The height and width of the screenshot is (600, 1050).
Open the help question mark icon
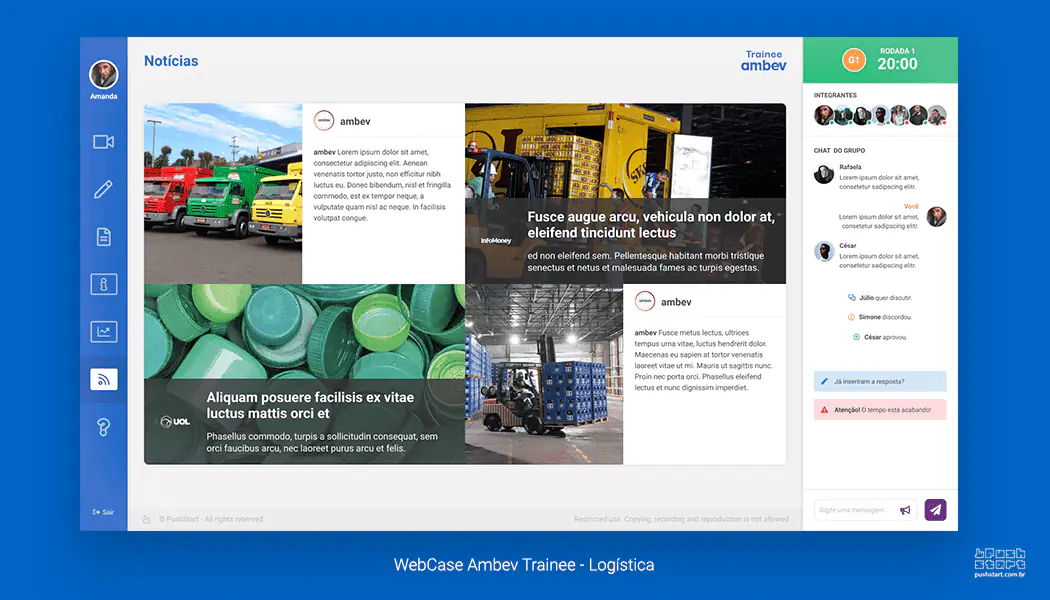coord(103,427)
